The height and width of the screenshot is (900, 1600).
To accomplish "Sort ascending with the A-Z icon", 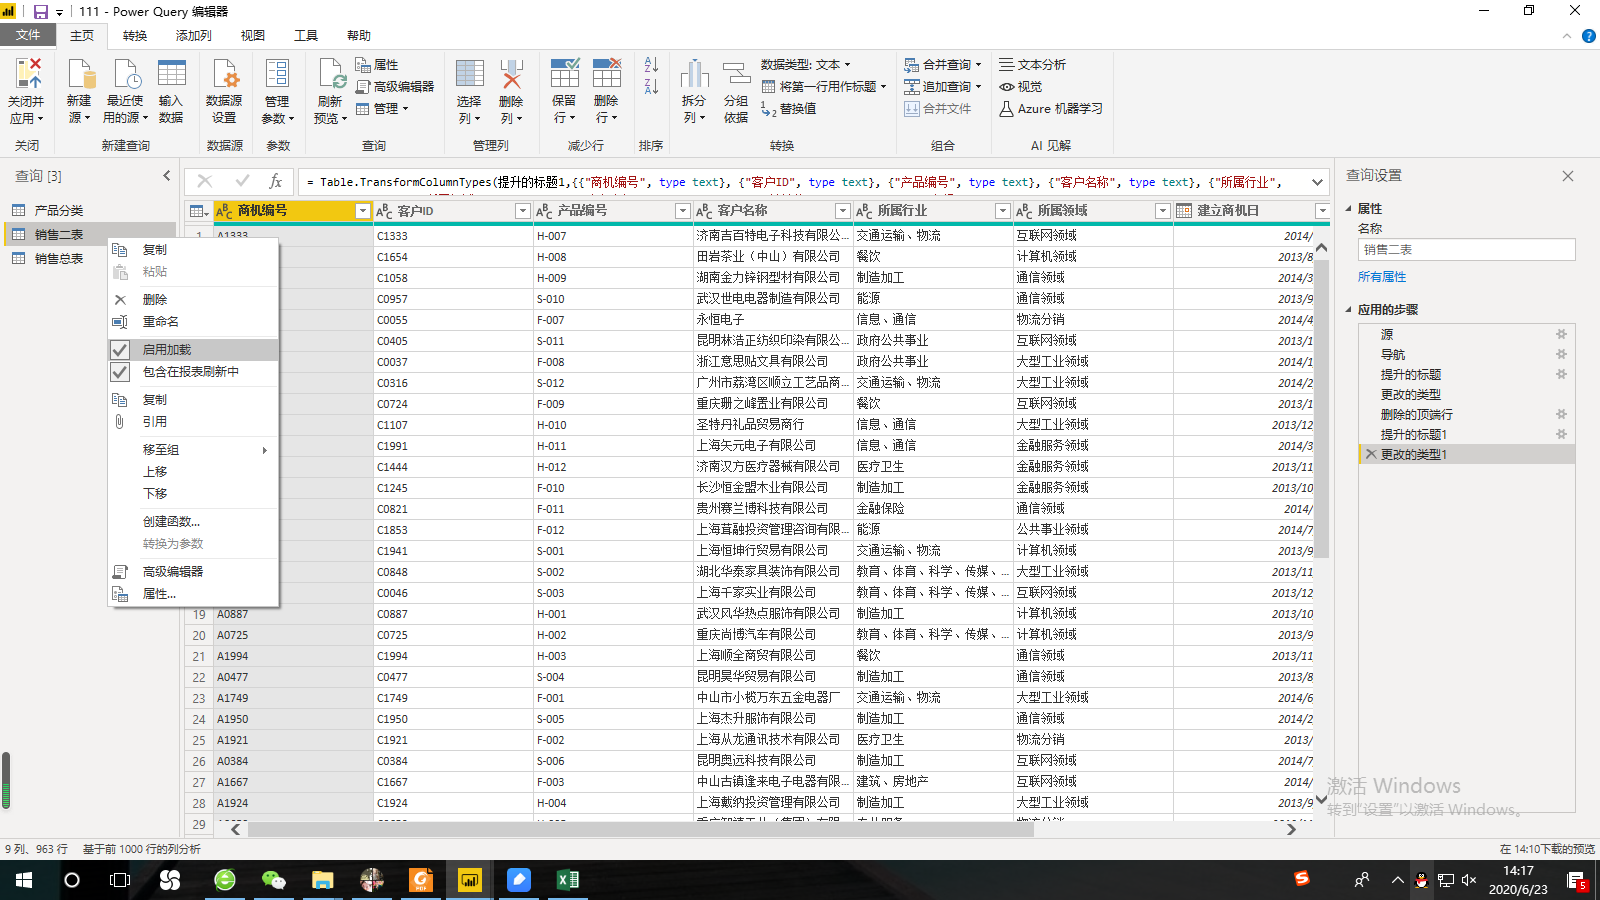I will click(651, 65).
